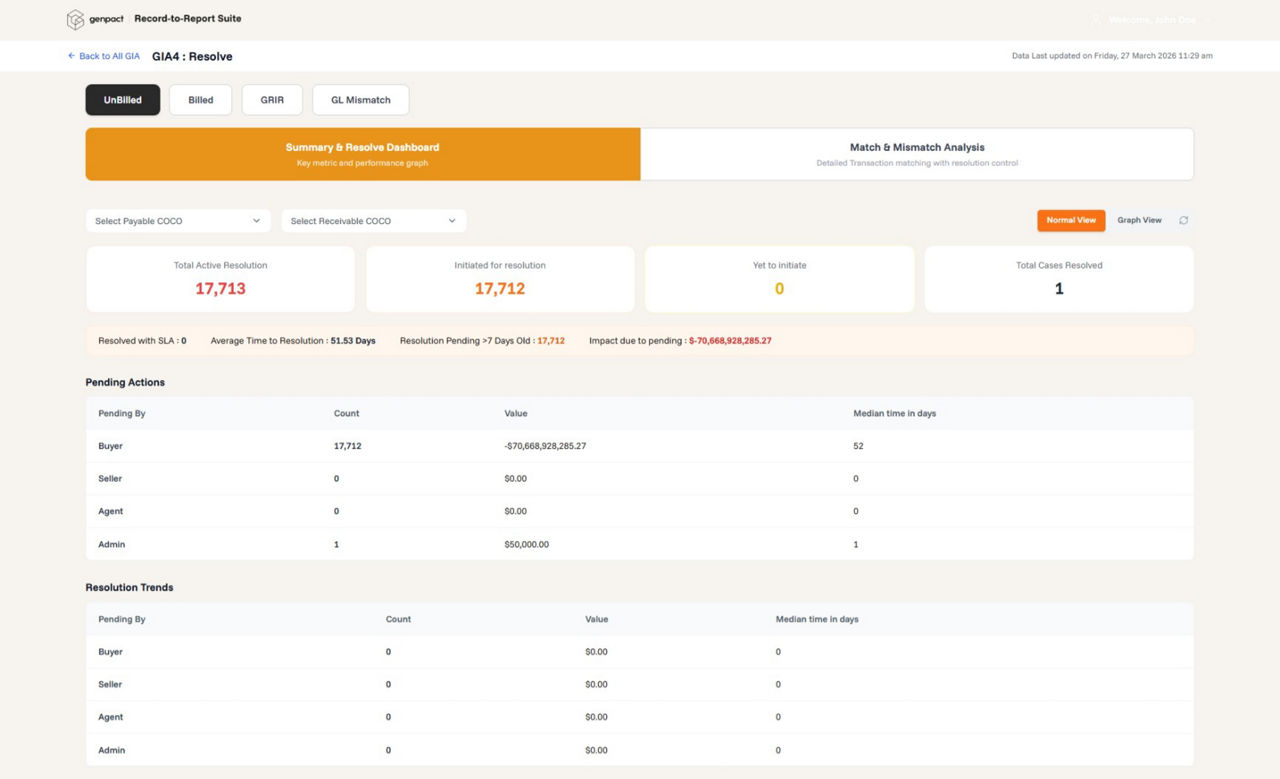This screenshot has height=779, width=1280.
Task: Click Admin value $50,000.00
Action: click(527, 545)
